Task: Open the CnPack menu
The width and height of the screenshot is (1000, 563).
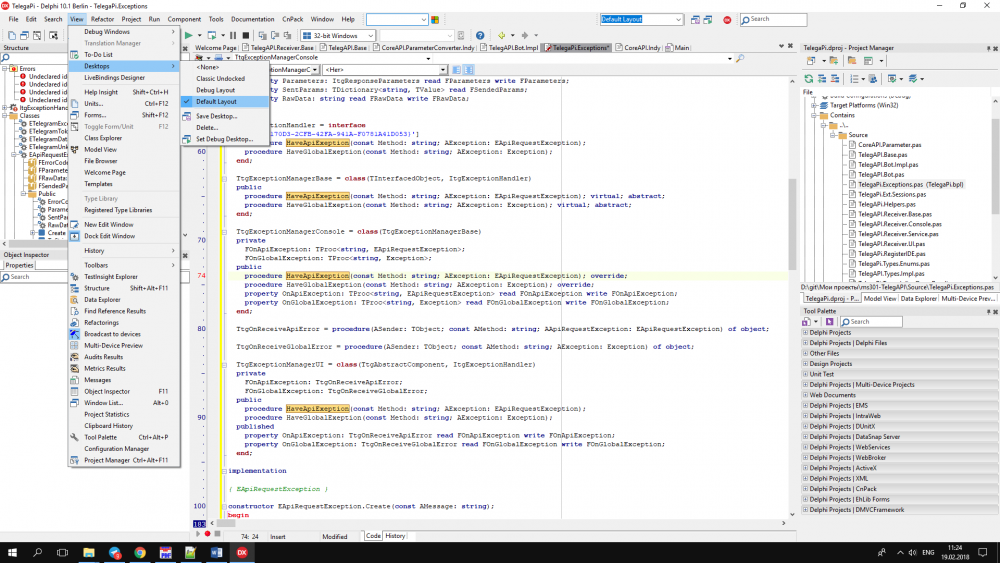Action: 293,19
